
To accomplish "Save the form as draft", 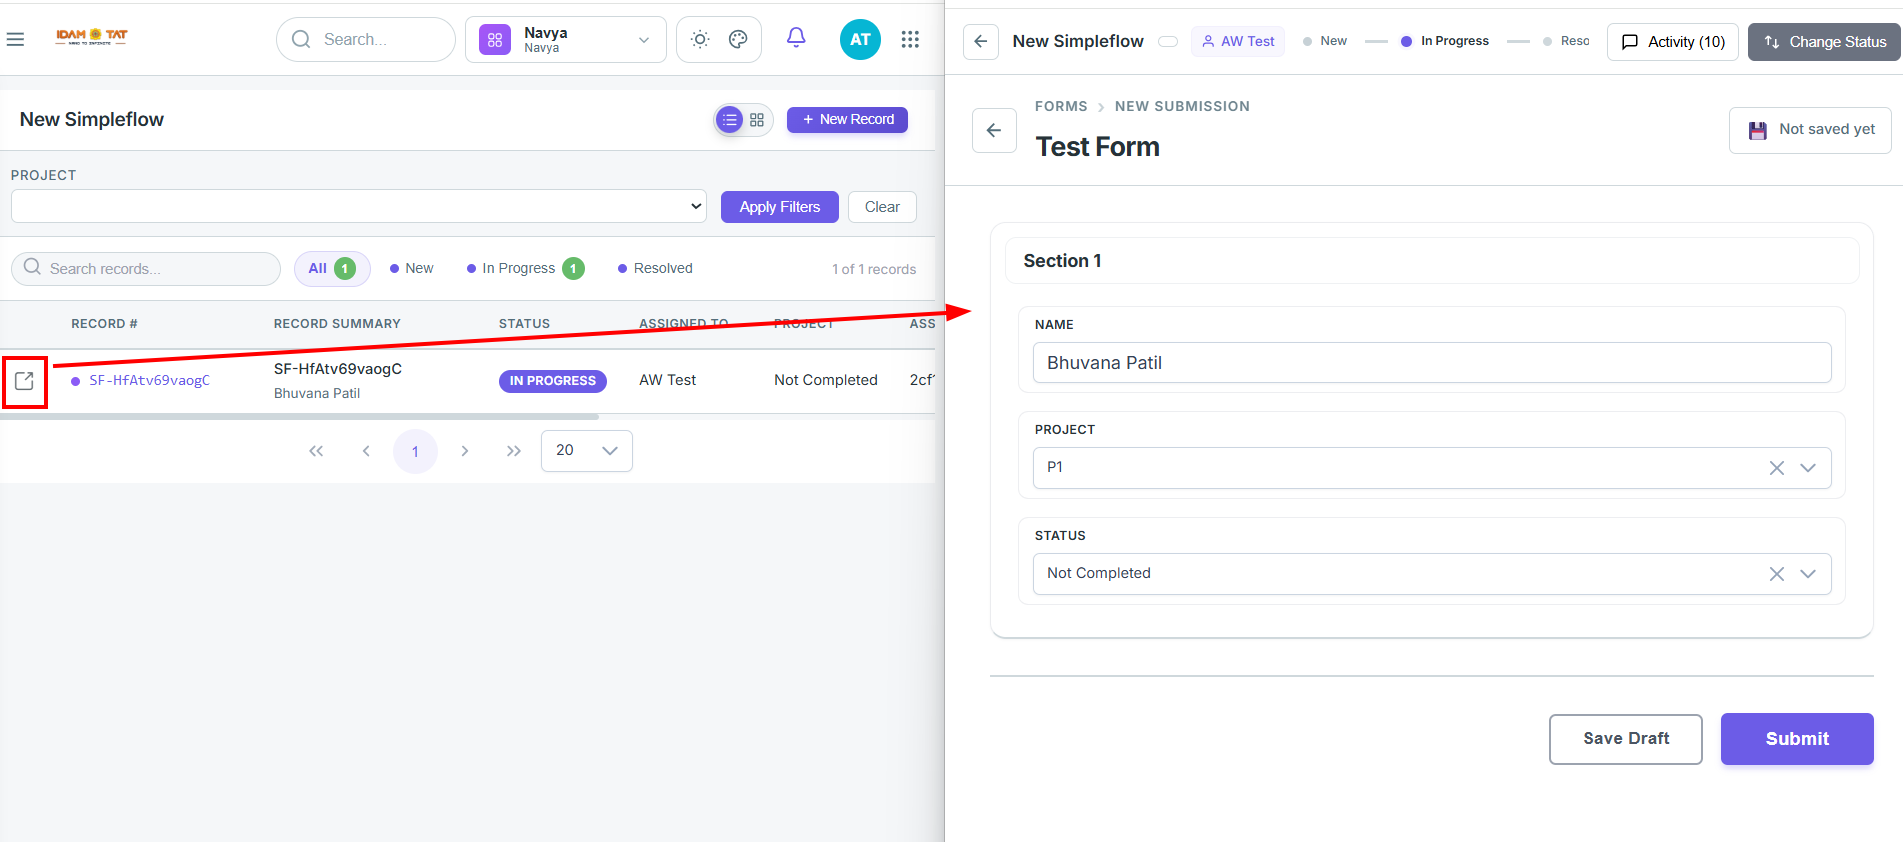I will pos(1626,739).
